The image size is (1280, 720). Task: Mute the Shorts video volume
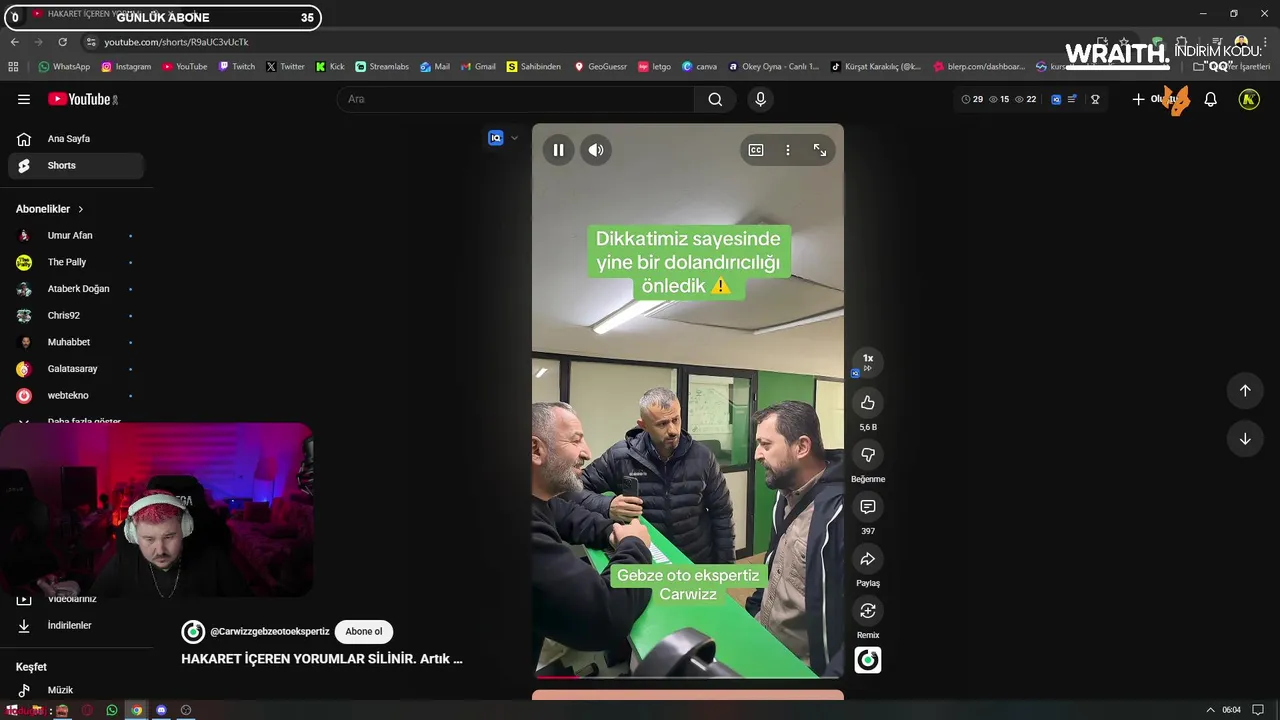pyautogui.click(x=596, y=150)
